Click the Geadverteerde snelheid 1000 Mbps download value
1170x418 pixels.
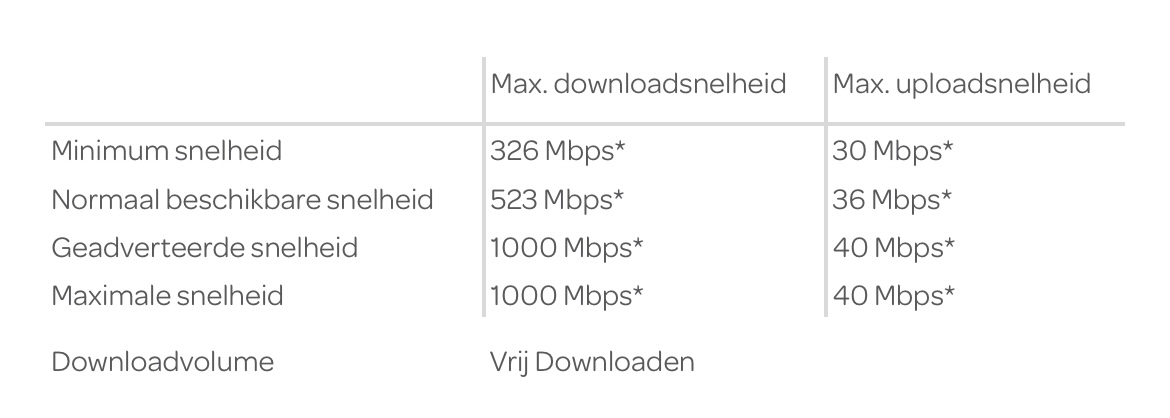click(x=566, y=248)
